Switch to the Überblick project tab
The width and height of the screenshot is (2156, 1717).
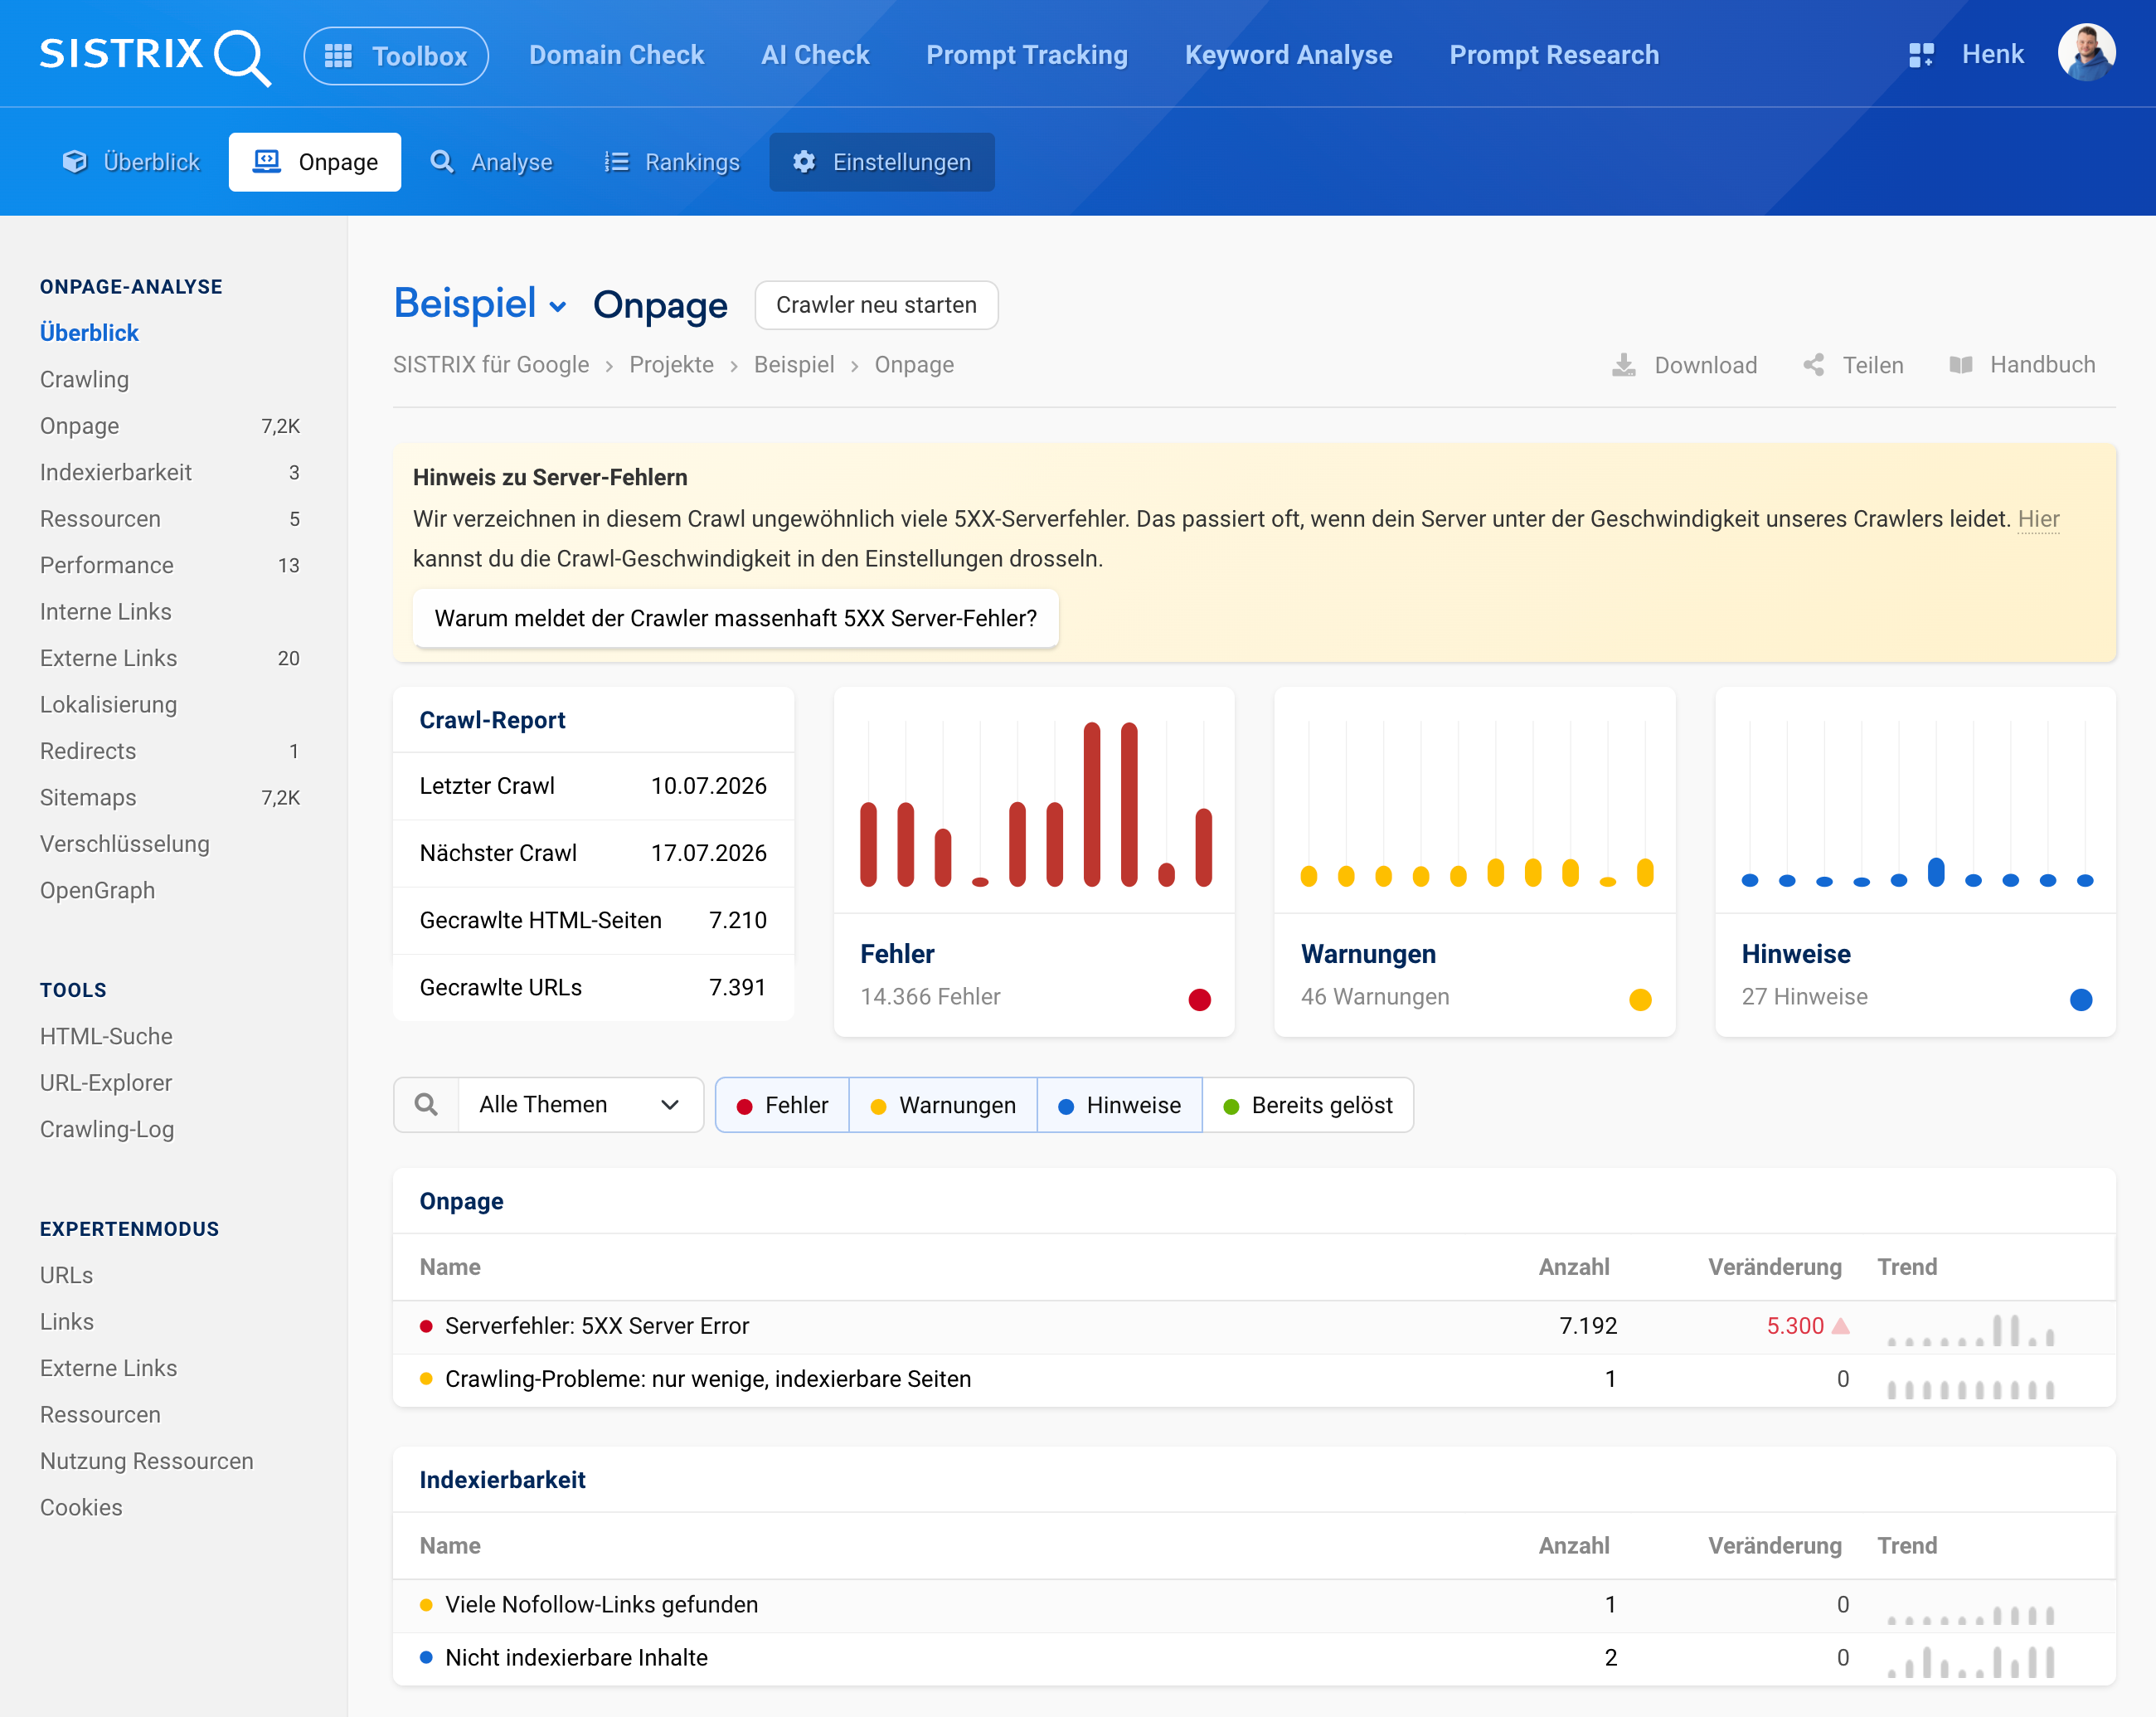coord(131,162)
